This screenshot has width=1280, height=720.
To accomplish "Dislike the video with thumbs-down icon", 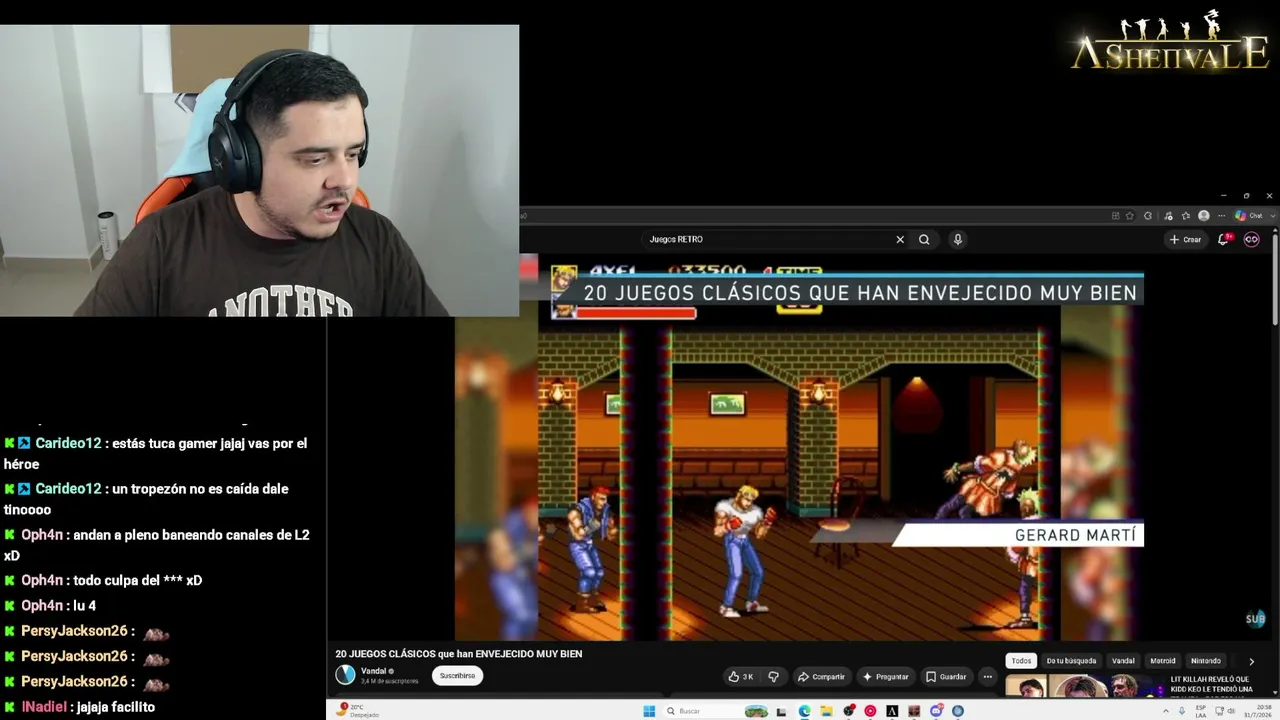I will pyautogui.click(x=773, y=677).
